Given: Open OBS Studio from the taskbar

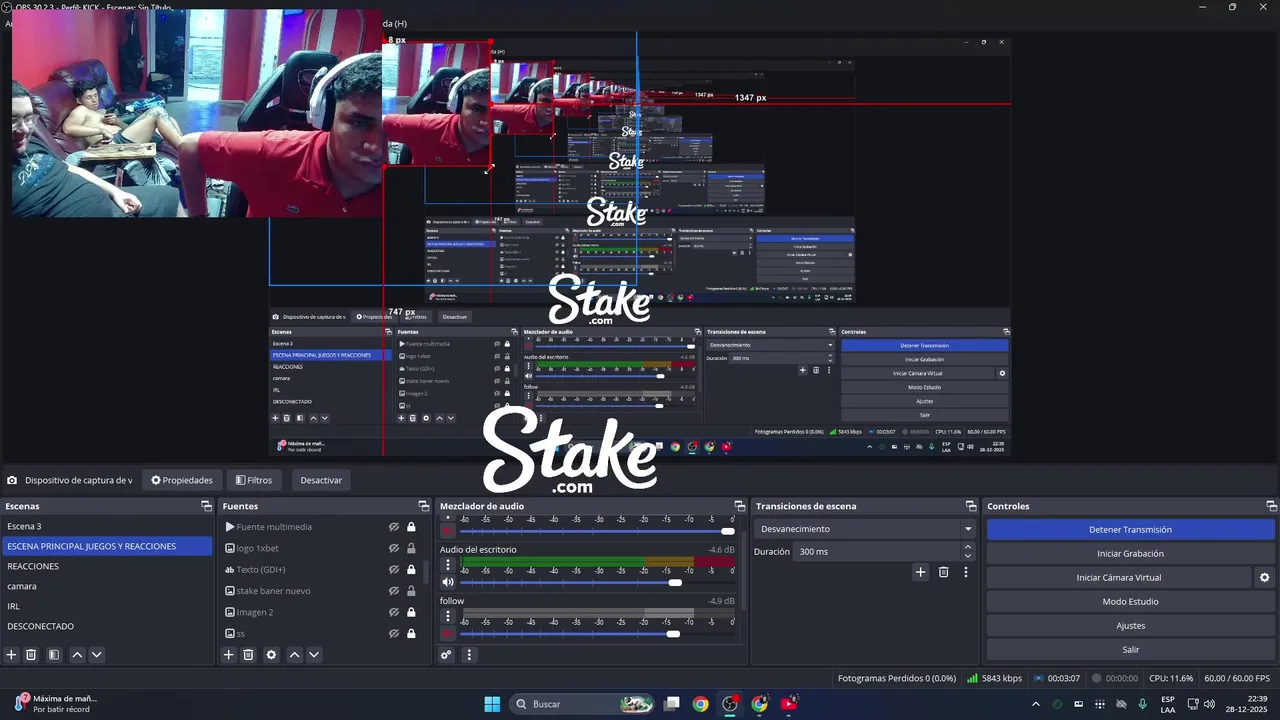Looking at the screenshot, I should point(730,704).
